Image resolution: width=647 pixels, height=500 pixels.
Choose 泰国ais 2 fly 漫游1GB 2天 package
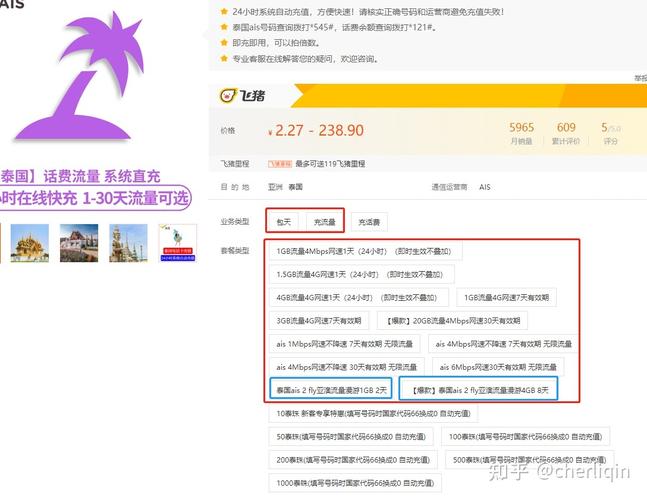331,389
